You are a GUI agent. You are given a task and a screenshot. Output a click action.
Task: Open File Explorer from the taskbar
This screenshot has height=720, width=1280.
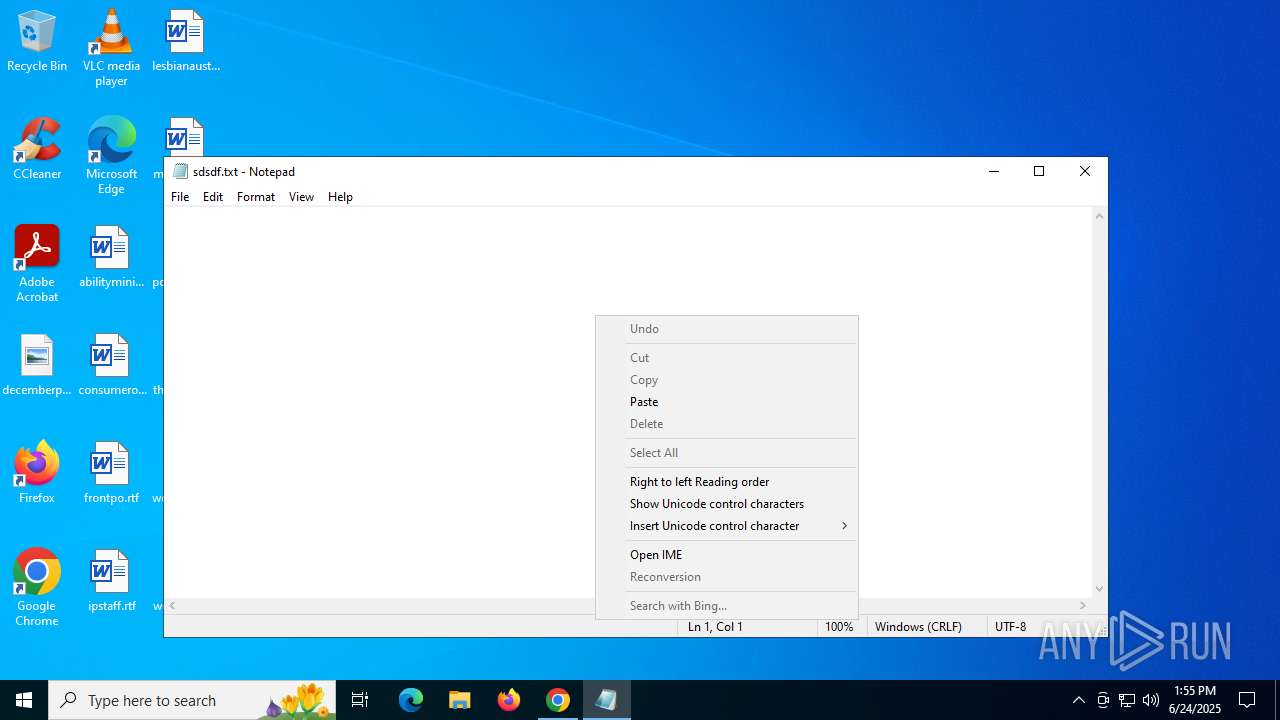tap(460, 700)
